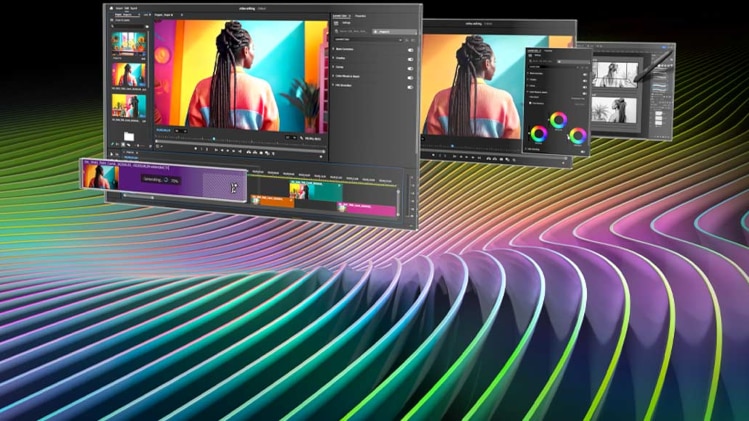The width and height of the screenshot is (749, 421).
Task: Click the Home icon in the front window
Action: 111,8
